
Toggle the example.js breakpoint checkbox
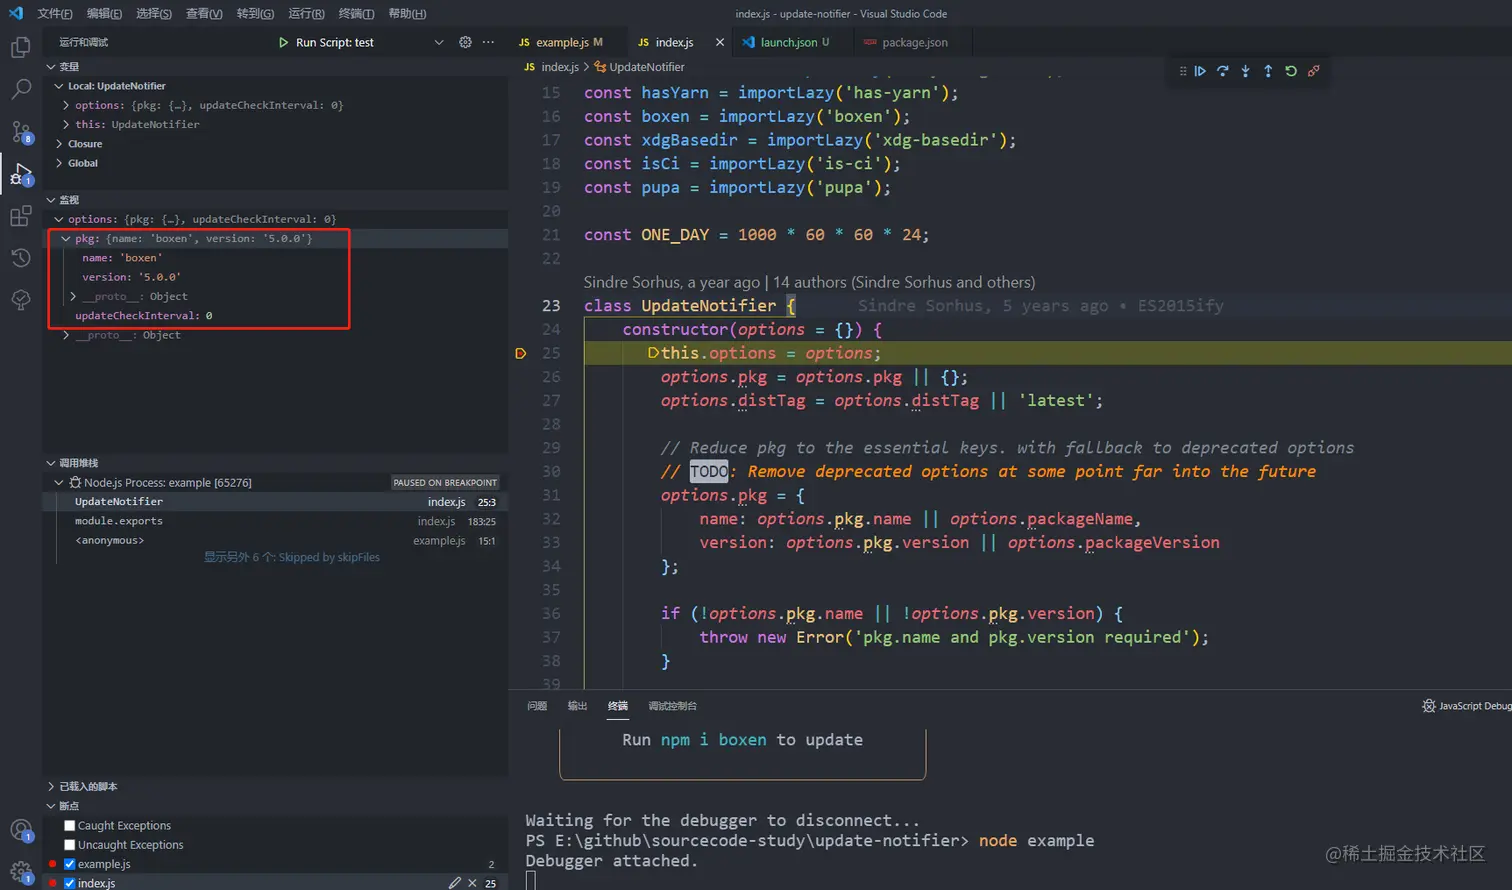pyautogui.click(x=70, y=864)
